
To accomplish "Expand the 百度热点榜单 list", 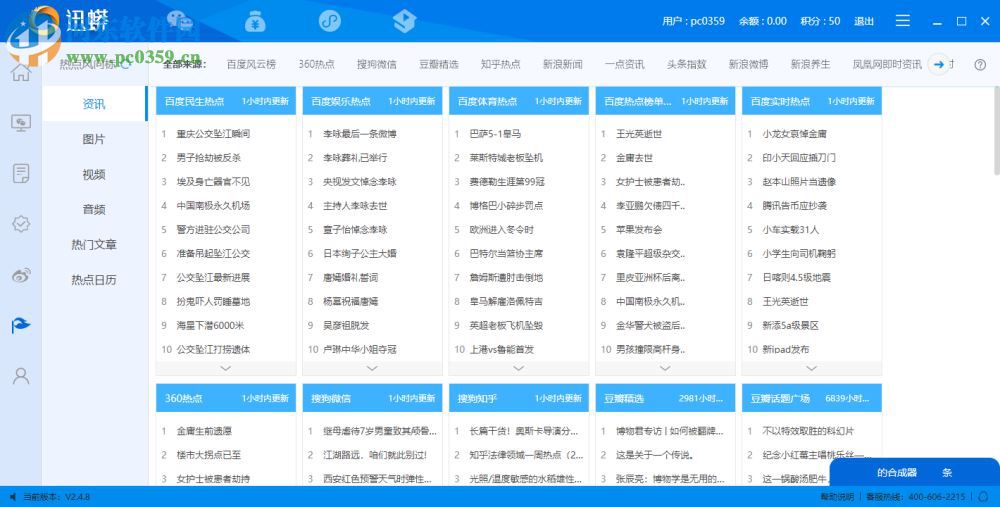I will (x=665, y=368).
